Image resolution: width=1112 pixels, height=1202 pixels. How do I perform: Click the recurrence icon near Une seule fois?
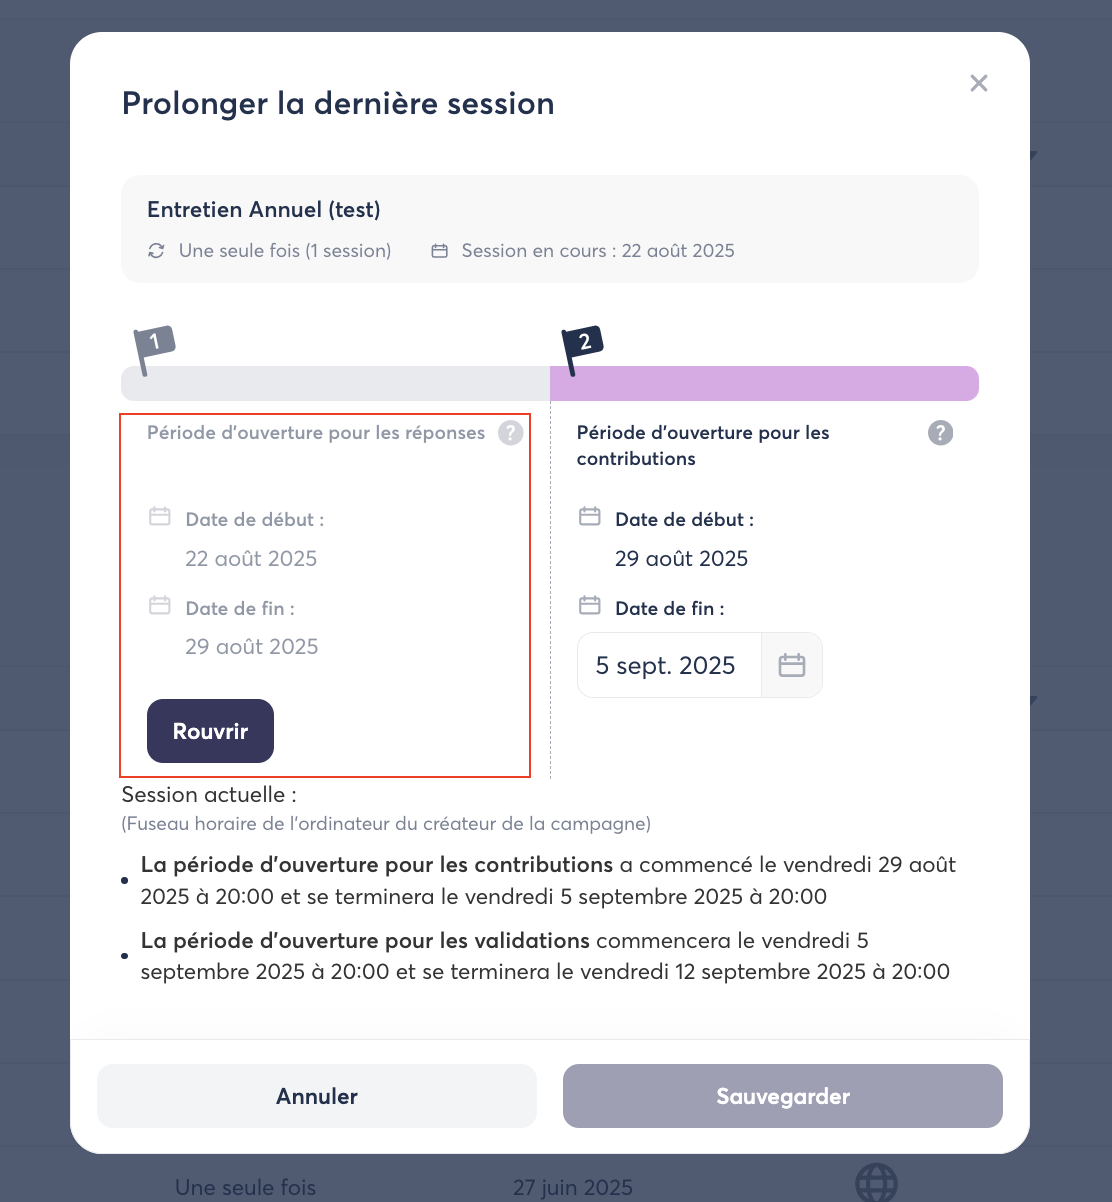(156, 251)
